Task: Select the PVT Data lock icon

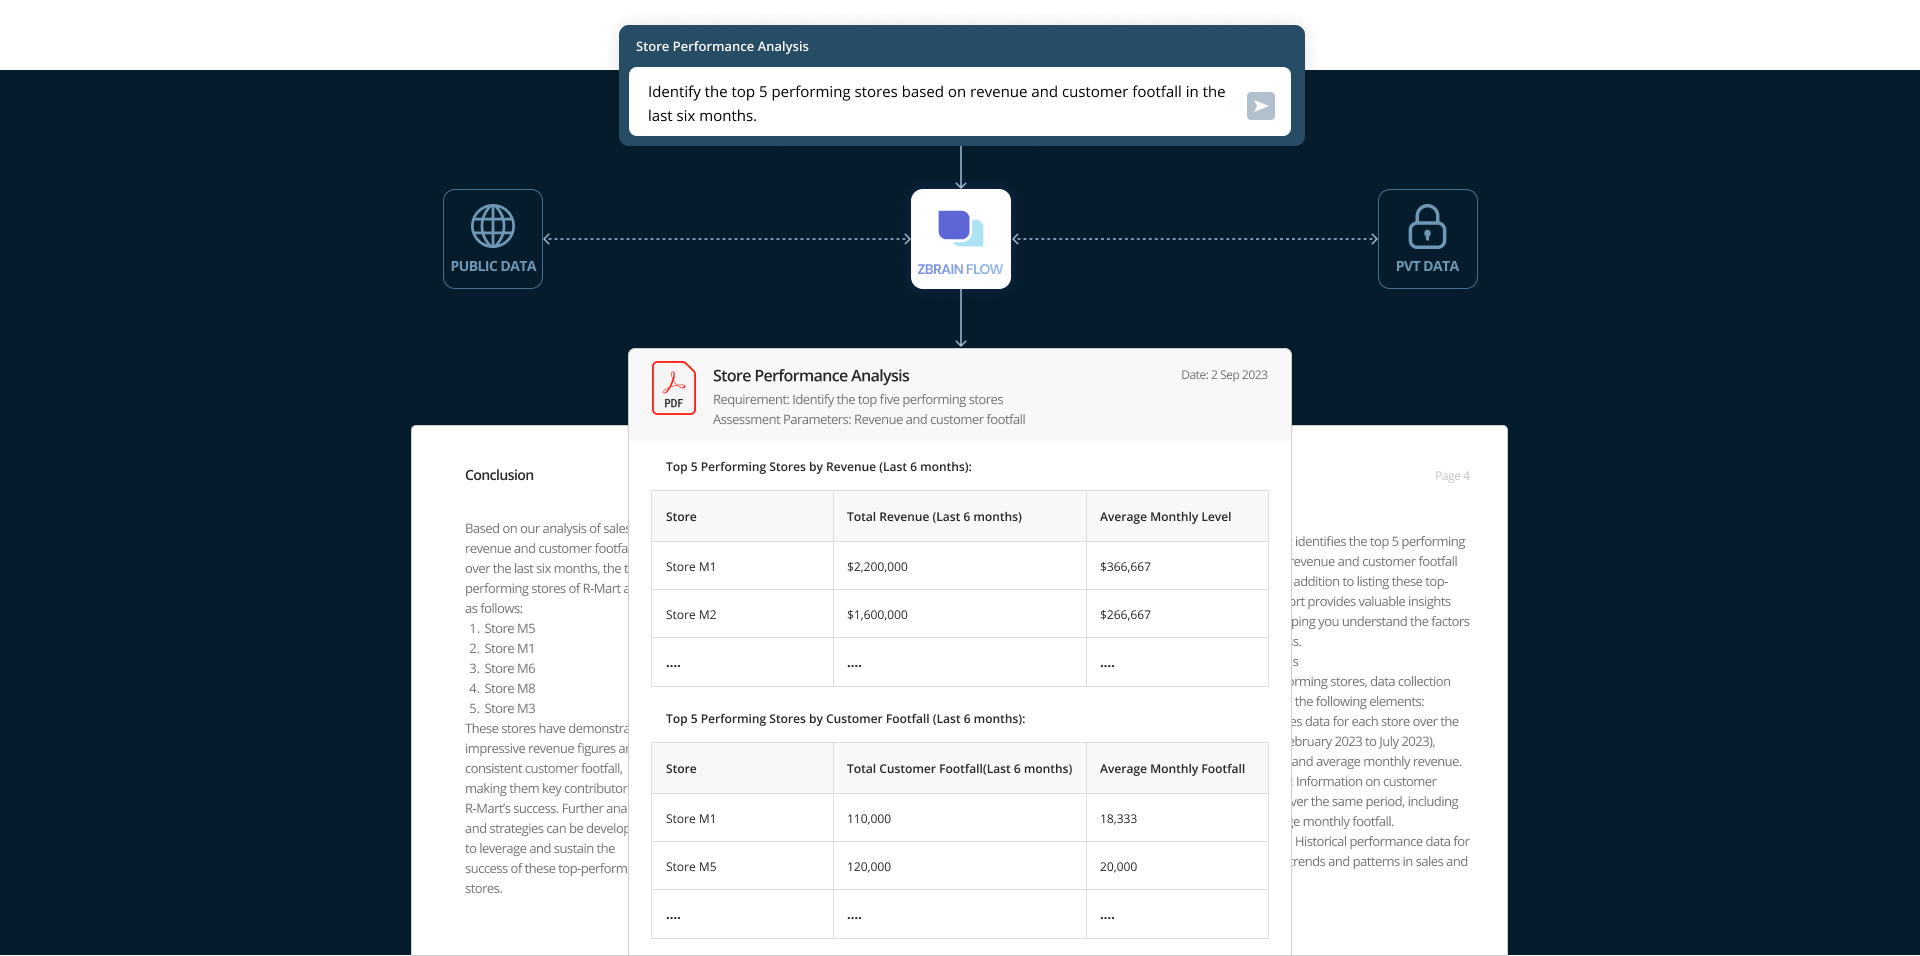Action: coord(1427,226)
